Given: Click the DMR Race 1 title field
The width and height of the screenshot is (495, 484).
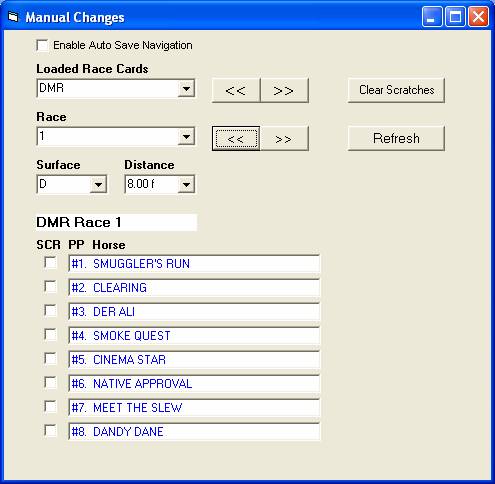Looking at the screenshot, I should click(116, 222).
